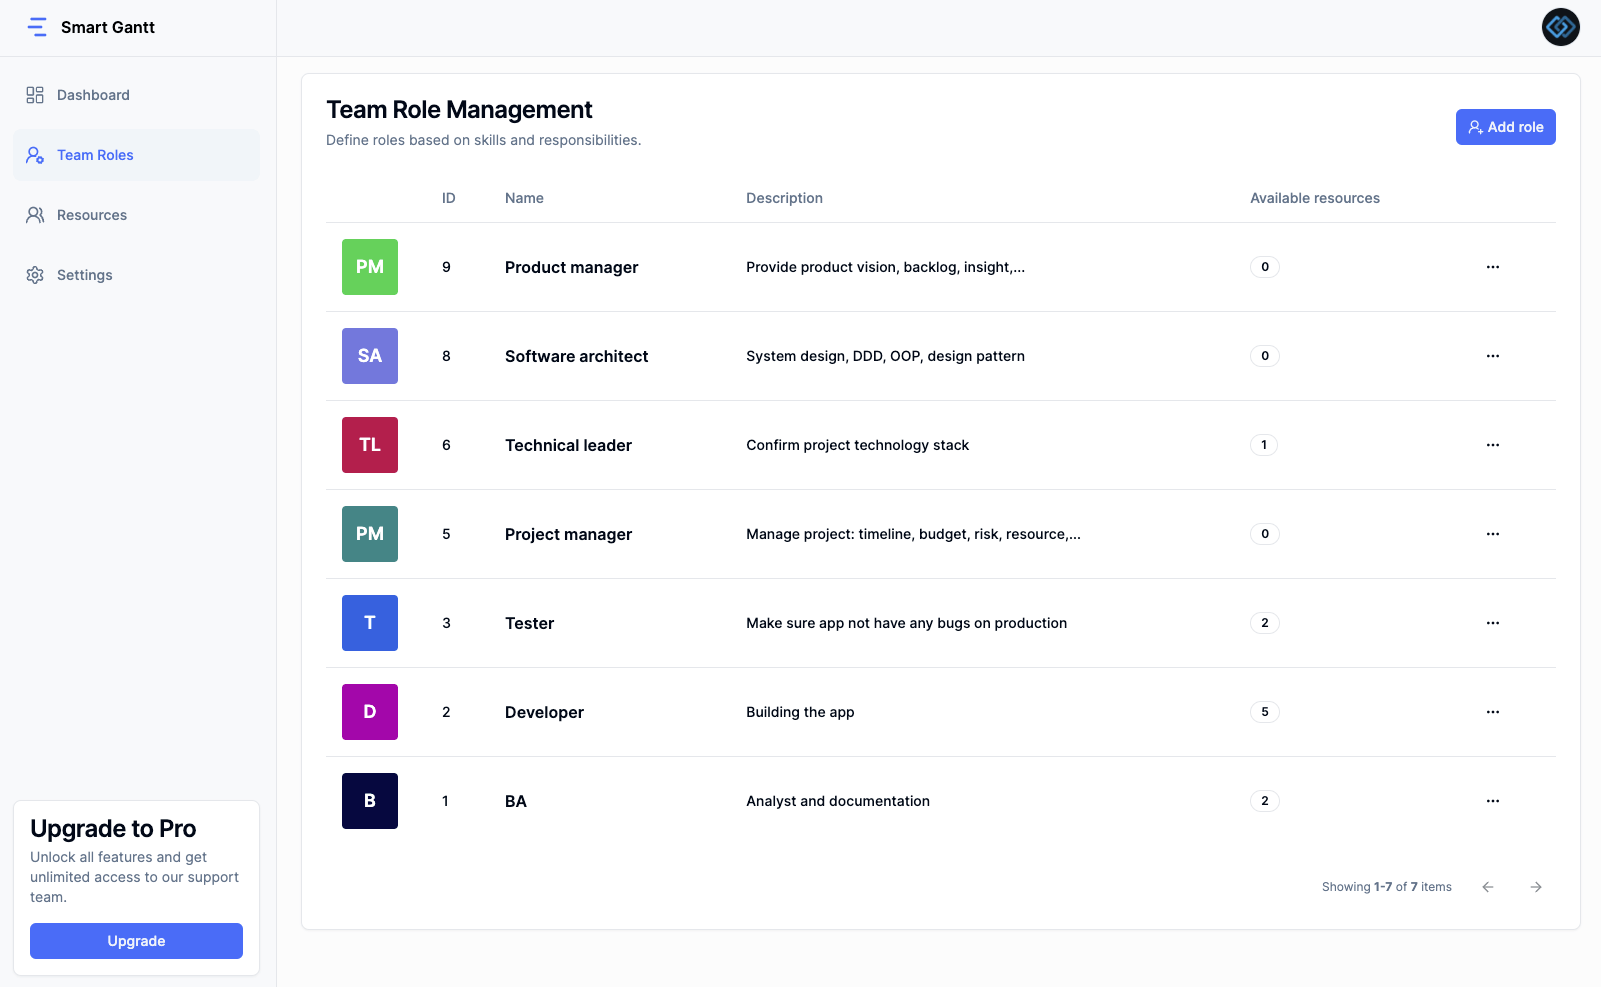Click the Project manager role name
The height and width of the screenshot is (987, 1601).
coord(568,534)
